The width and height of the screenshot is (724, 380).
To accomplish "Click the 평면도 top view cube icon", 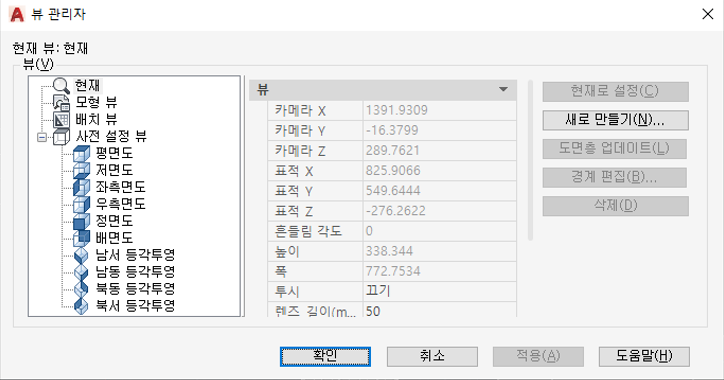I will coord(81,153).
